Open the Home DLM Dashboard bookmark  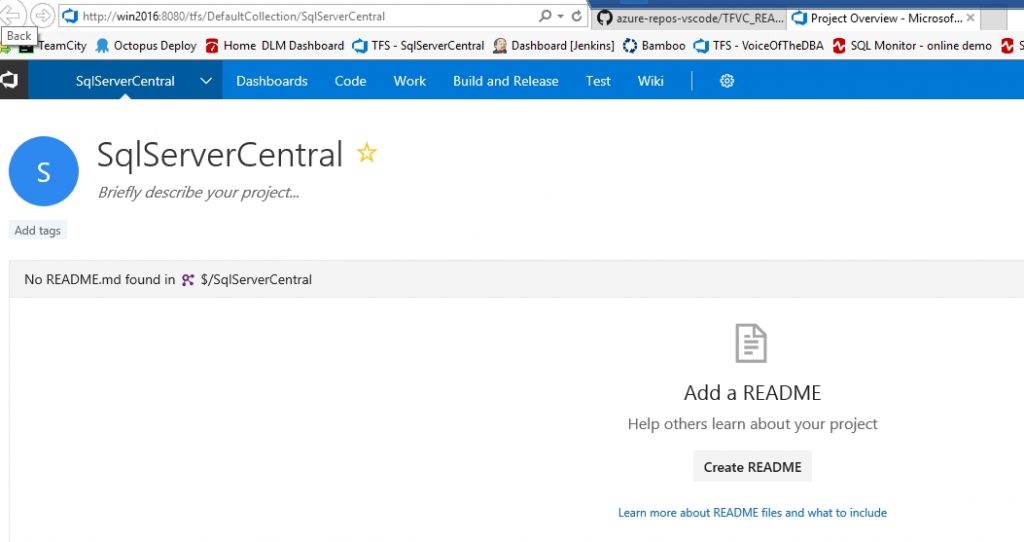point(275,46)
